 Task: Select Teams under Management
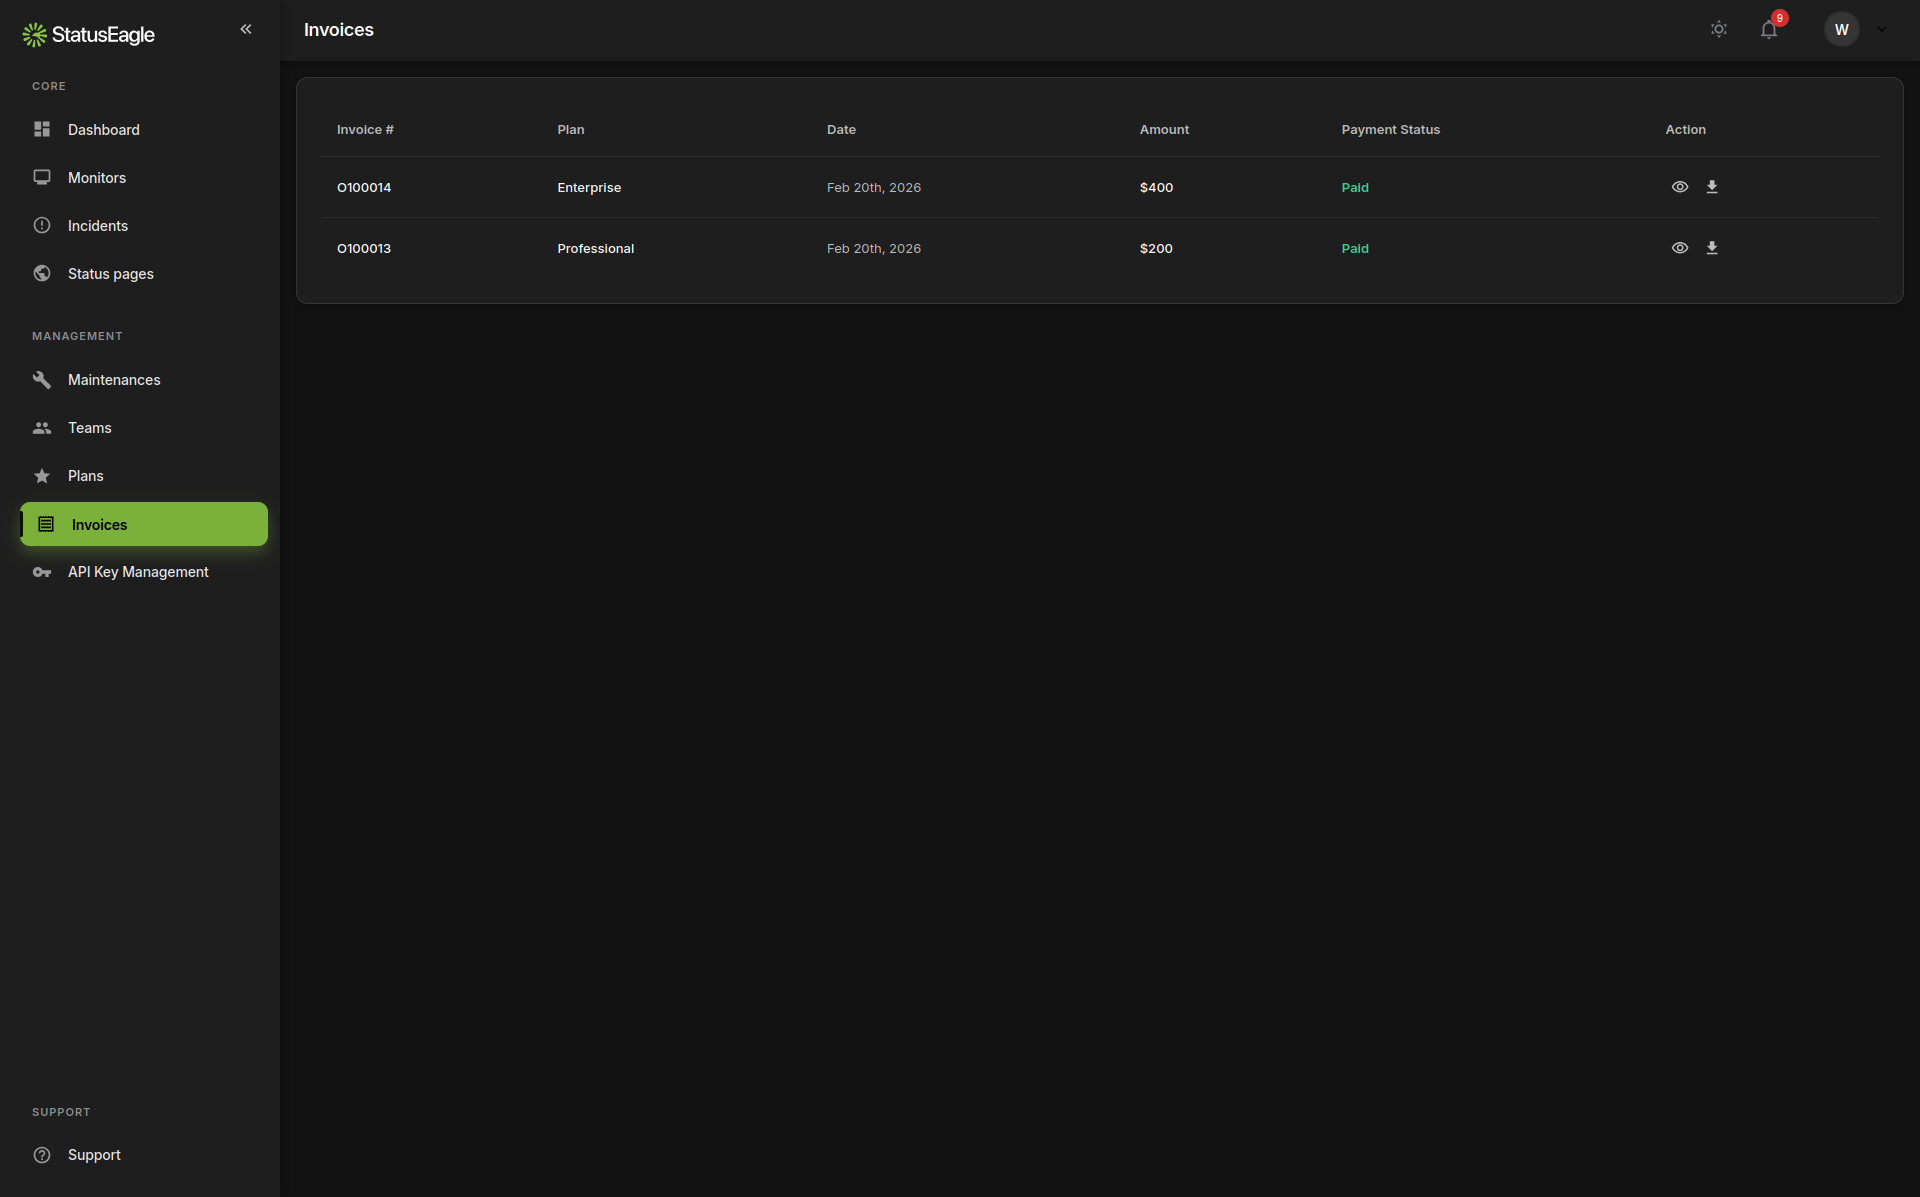pos(90,427)
